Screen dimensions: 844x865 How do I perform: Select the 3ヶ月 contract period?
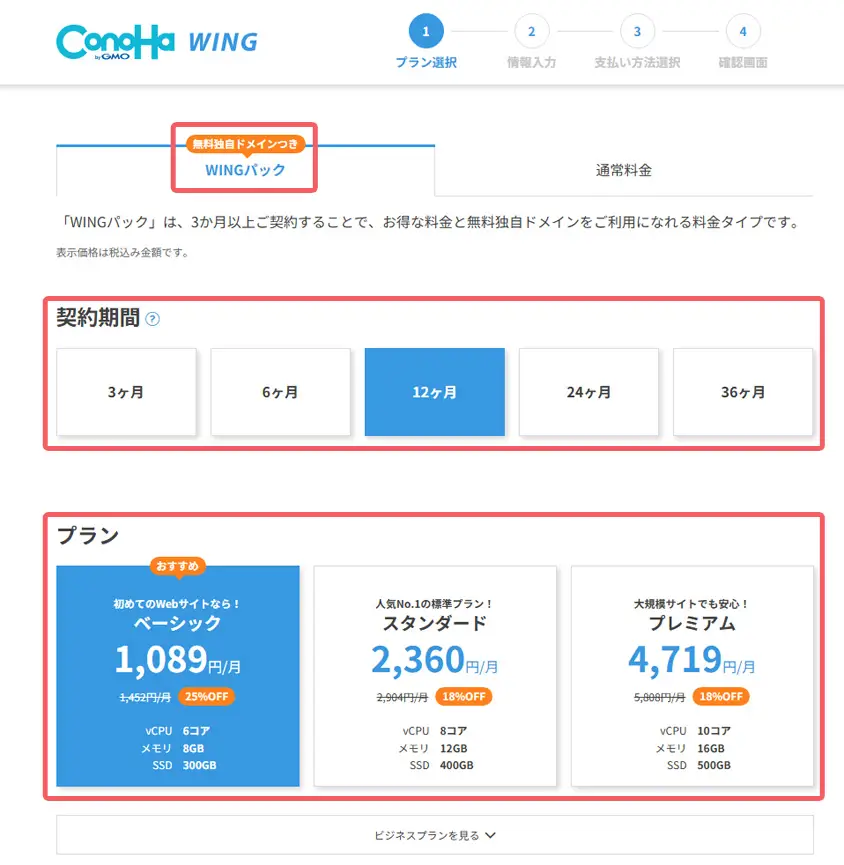click(x=126, y=392)
